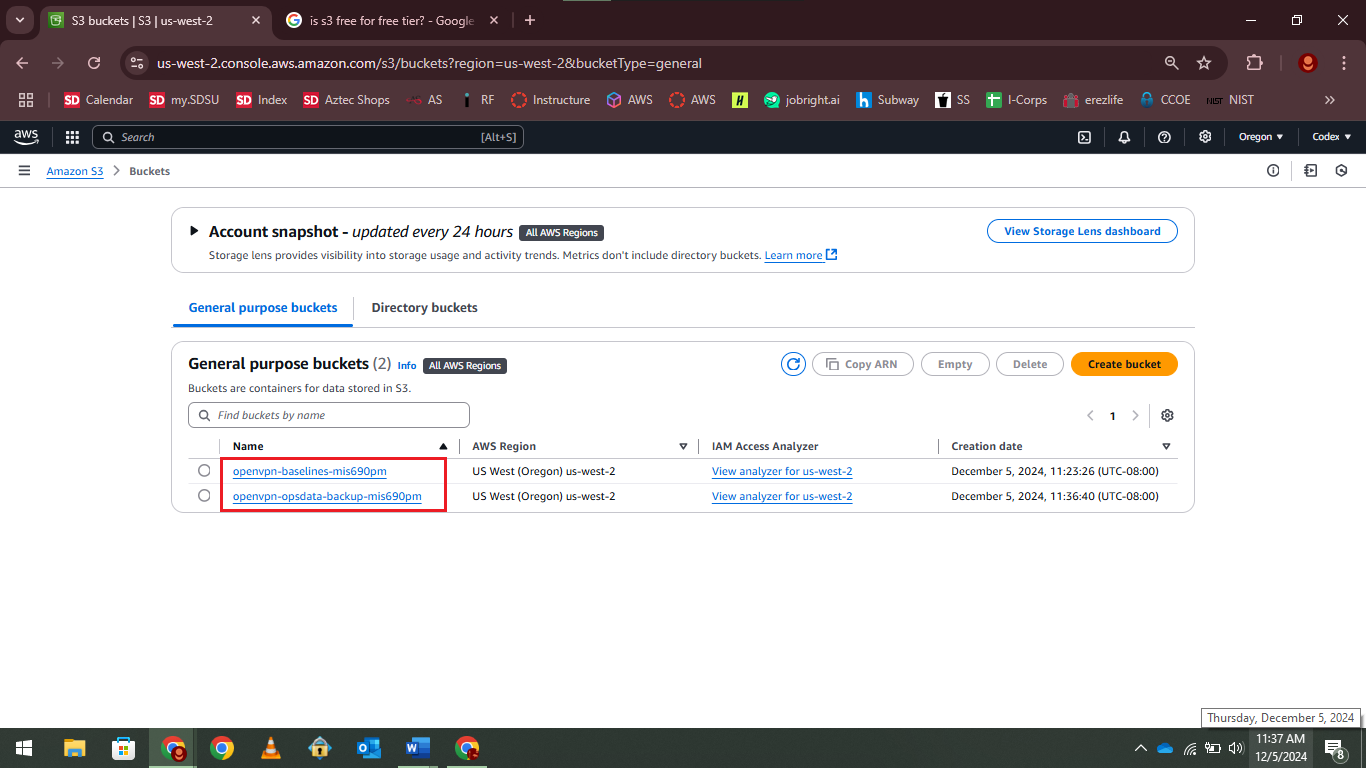Image resolution: width=1366 pixels, height=768 pixels.
Task: Refresh the general purpose buckets list
Action: click(793, 364)
